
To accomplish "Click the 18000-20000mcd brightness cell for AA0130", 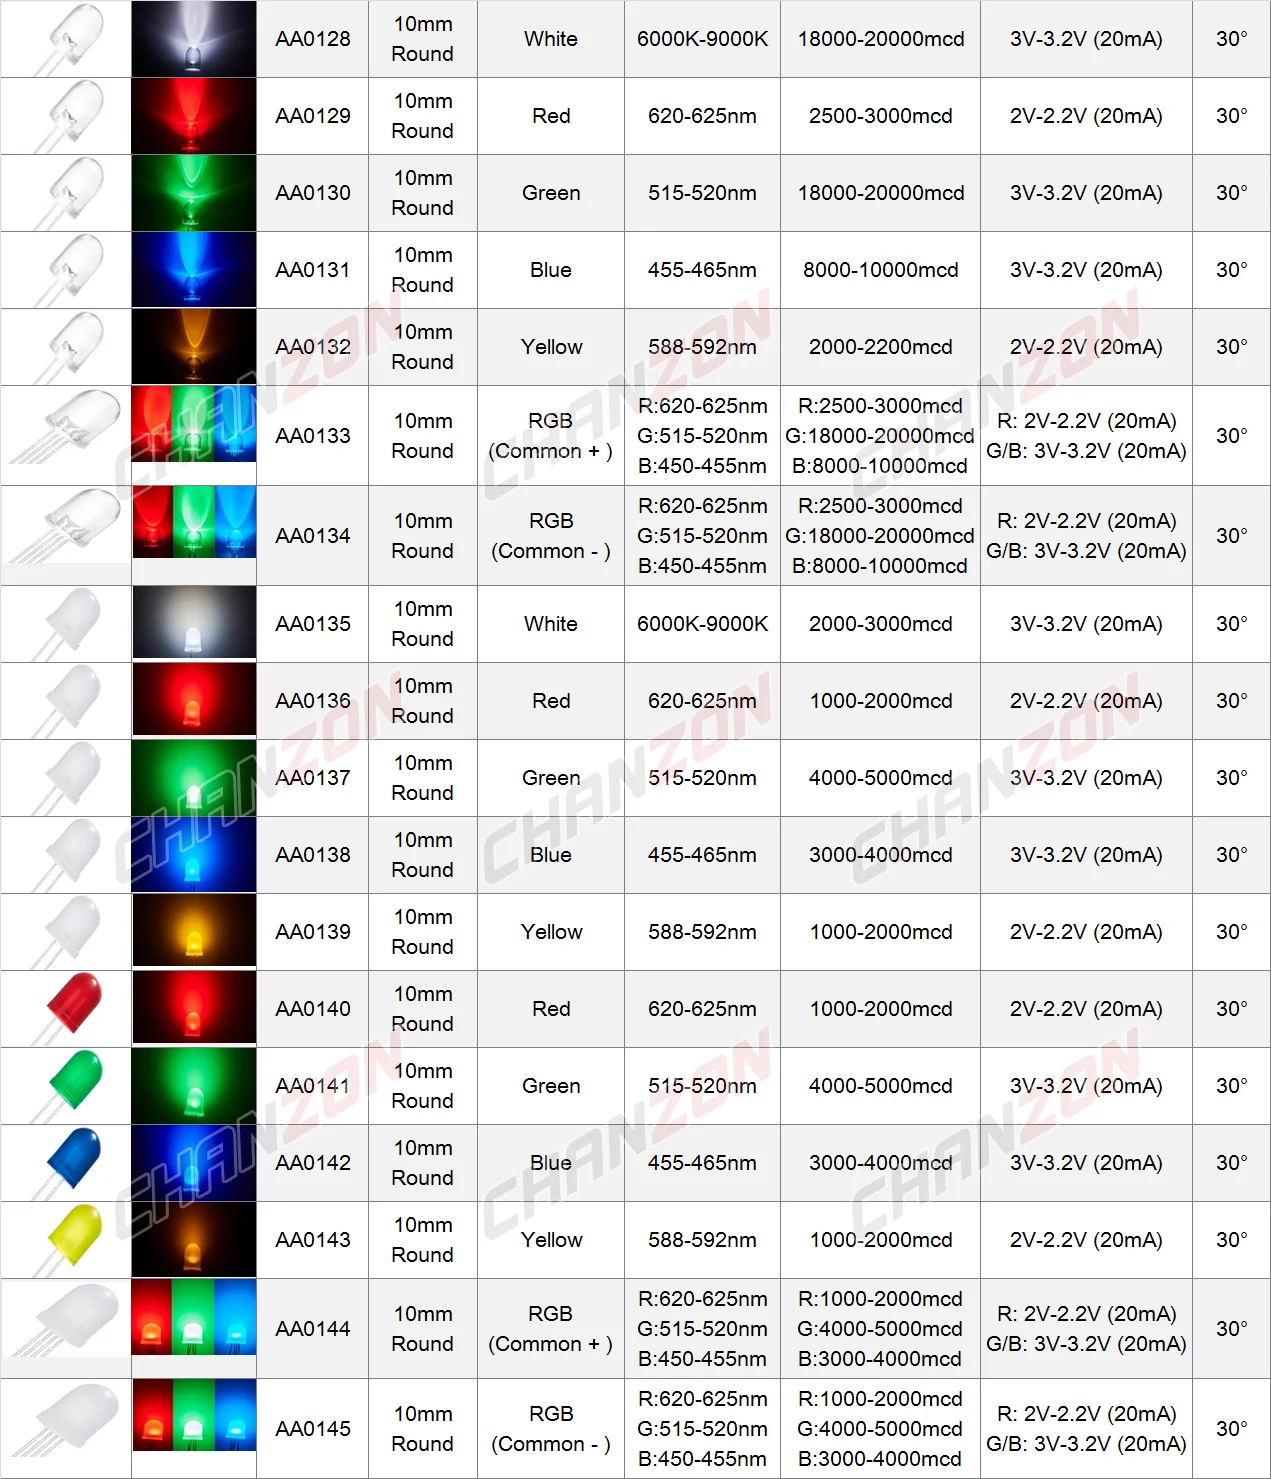I will [879, 192].
